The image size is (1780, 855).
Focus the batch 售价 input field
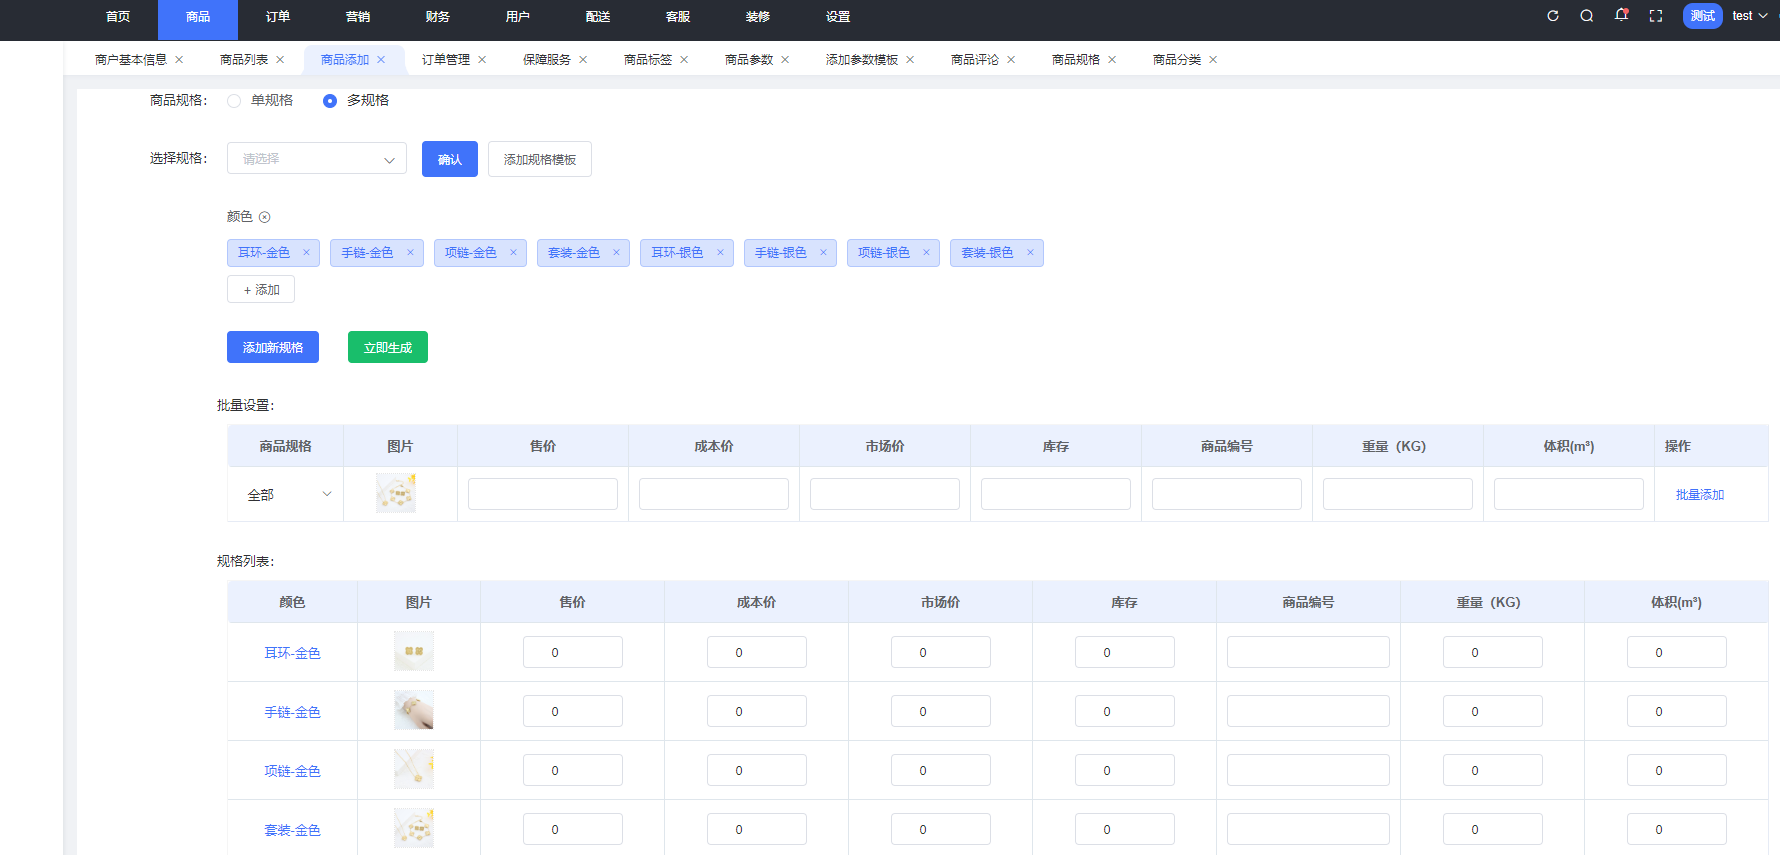[543, 494]
